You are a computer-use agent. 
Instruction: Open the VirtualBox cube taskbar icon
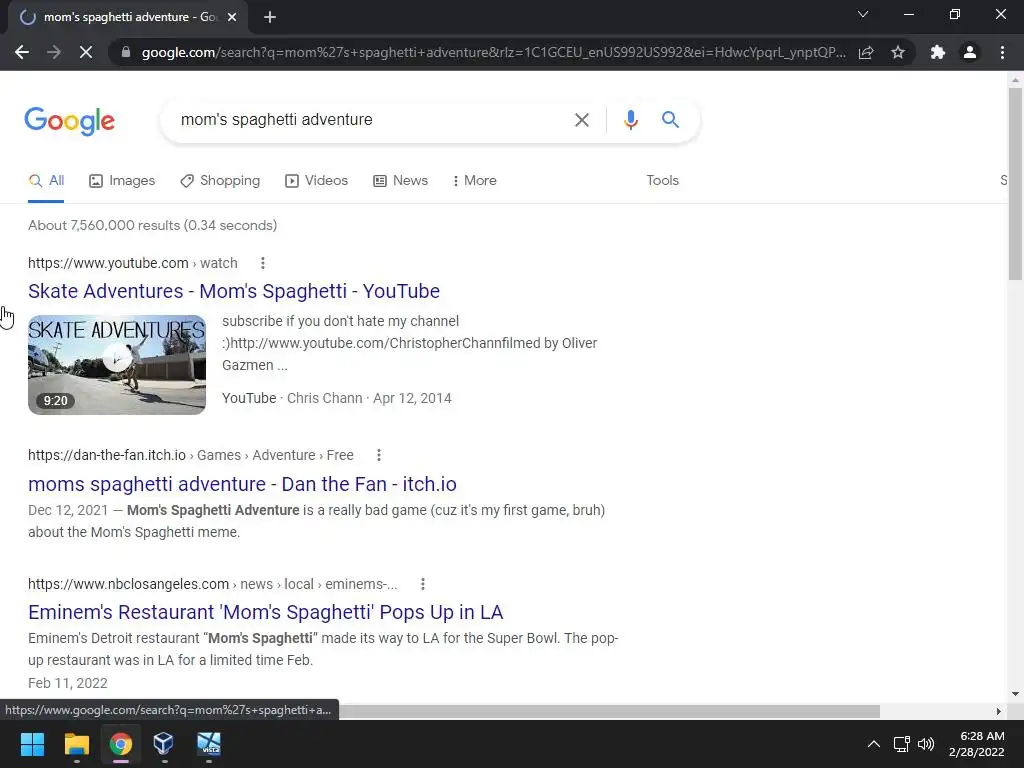click(x=164, y=744)
